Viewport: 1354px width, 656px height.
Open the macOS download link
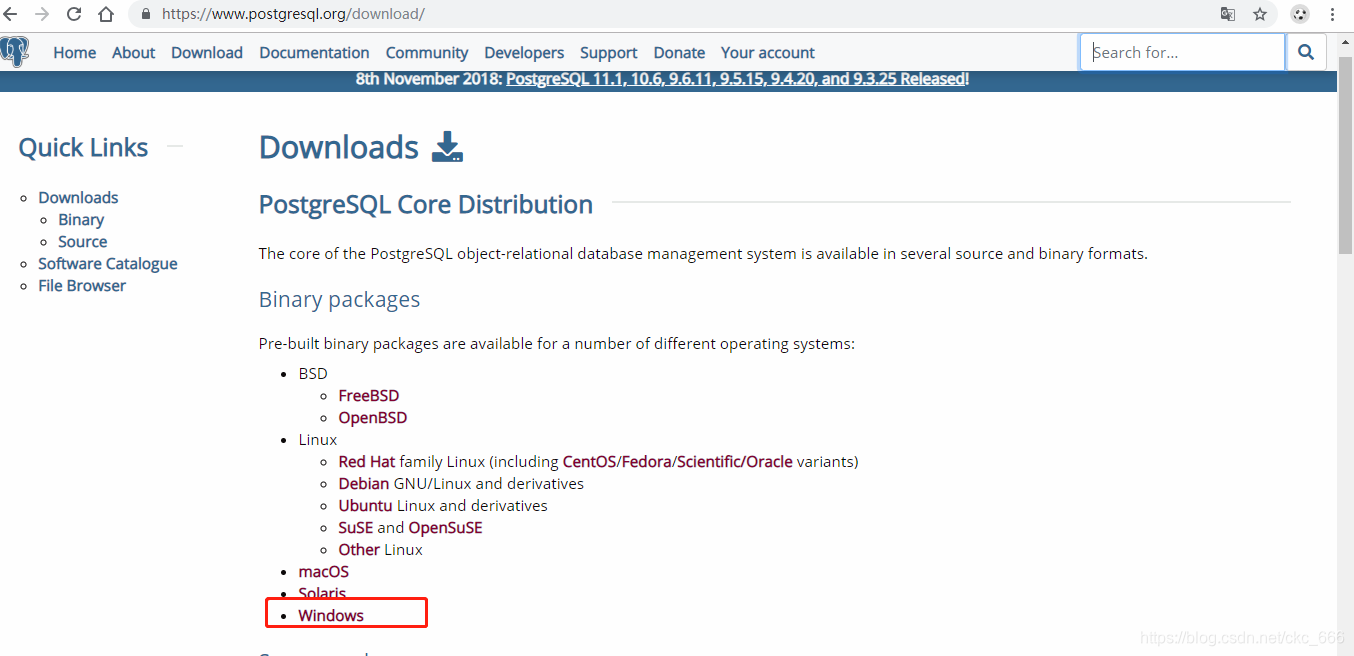324,572
